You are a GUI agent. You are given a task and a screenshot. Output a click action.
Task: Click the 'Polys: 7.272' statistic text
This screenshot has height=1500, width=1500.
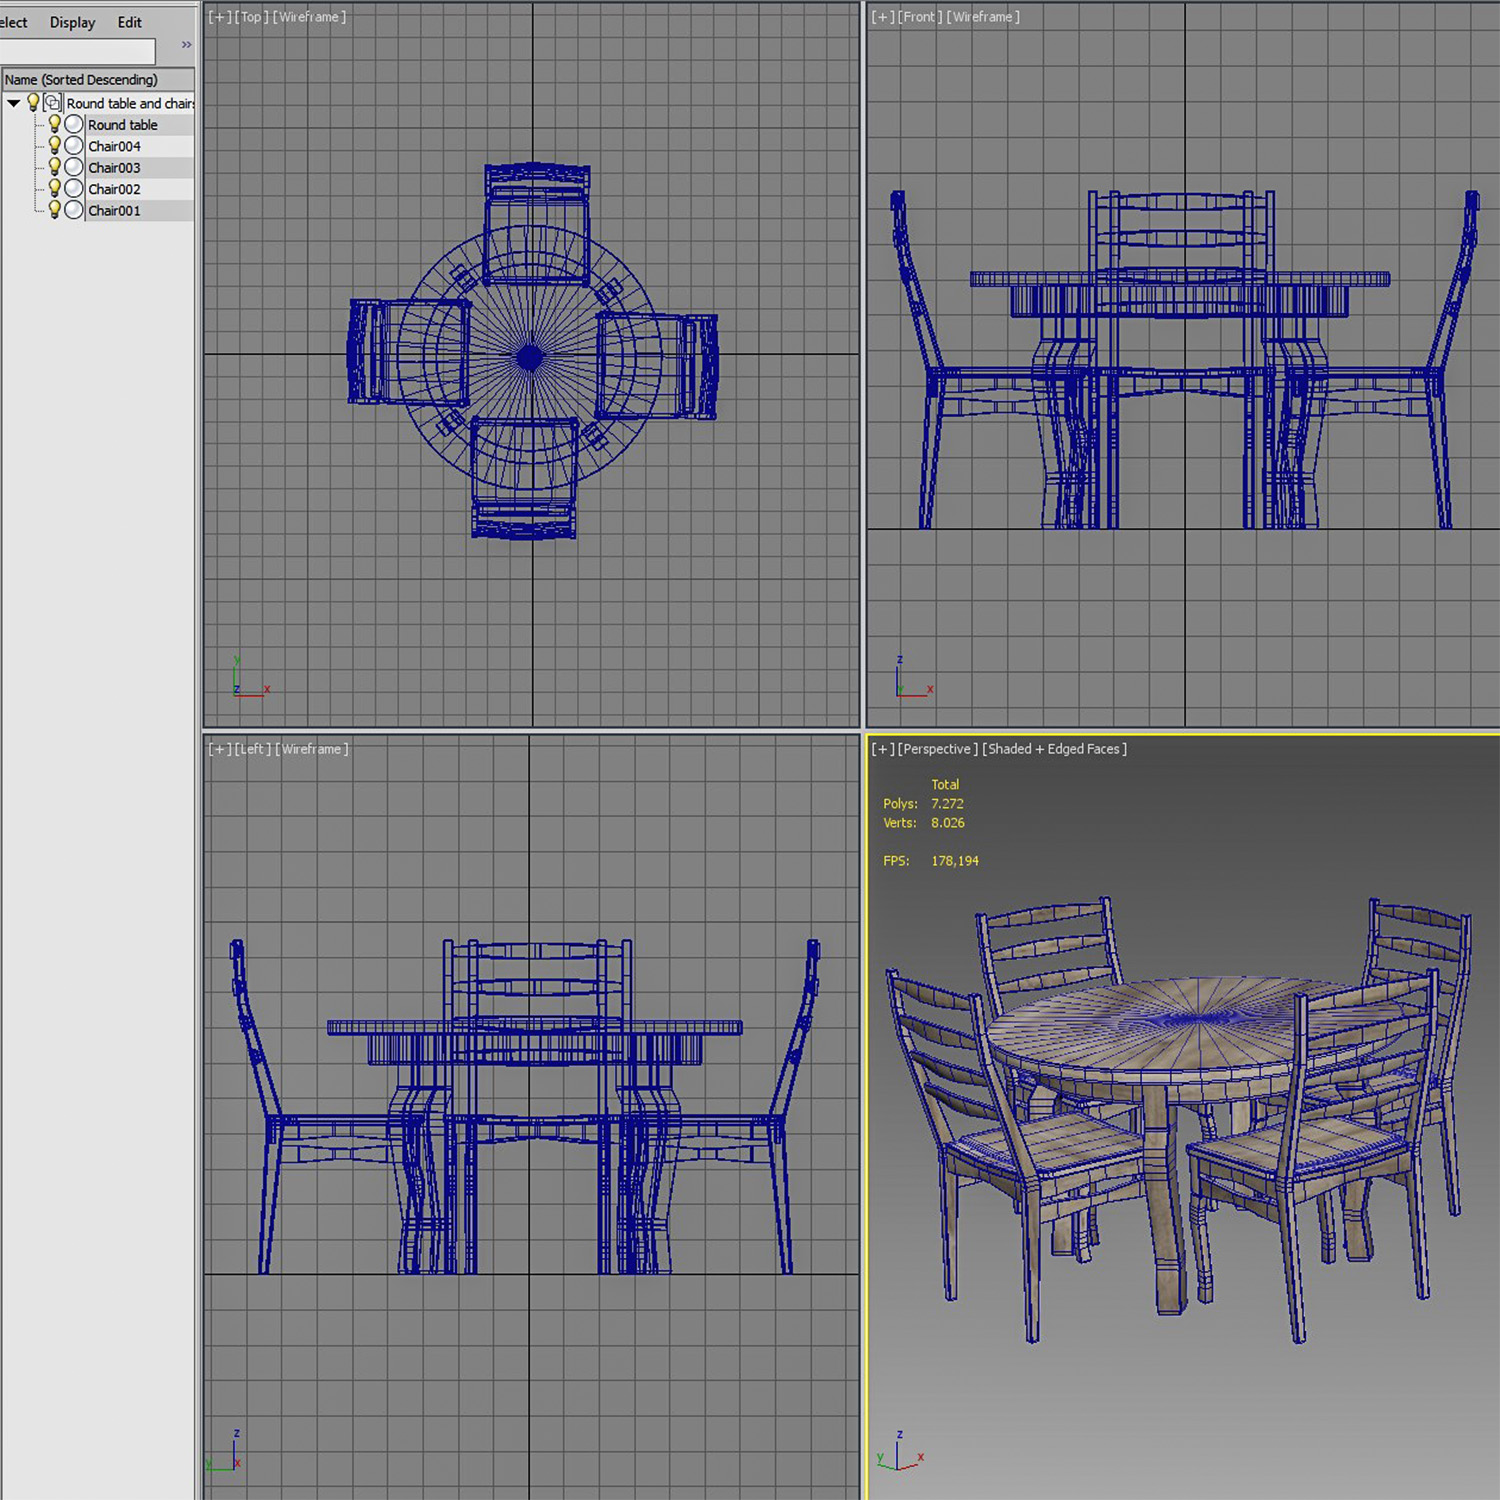[923, 804]
